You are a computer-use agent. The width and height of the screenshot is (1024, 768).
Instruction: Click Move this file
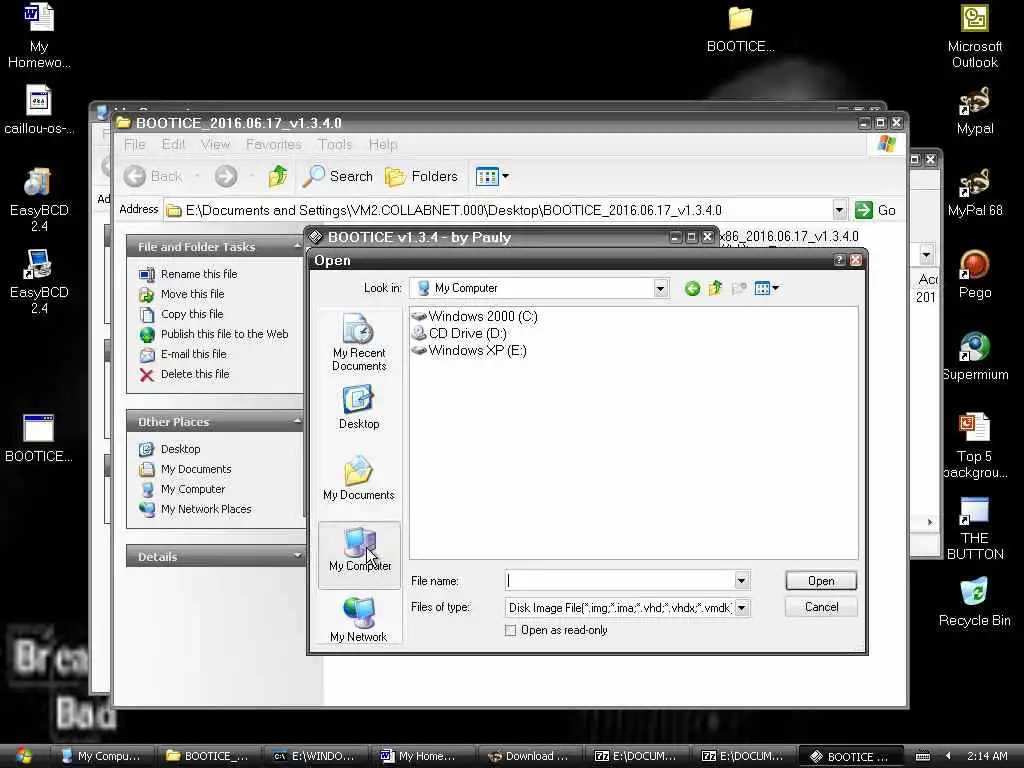click(193, 295)
